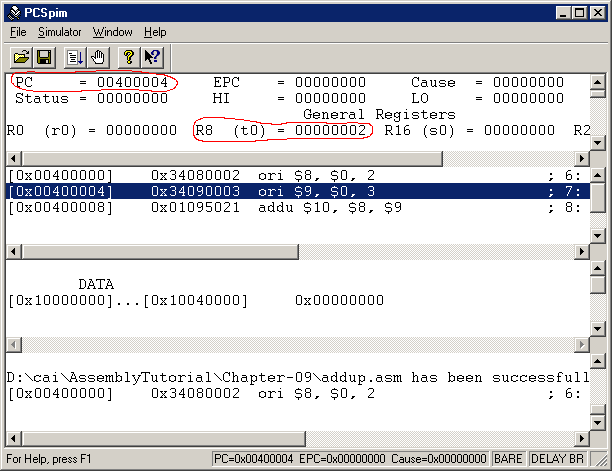
Task: Click the R8 (t0) register value
Action: click(331, 130)
